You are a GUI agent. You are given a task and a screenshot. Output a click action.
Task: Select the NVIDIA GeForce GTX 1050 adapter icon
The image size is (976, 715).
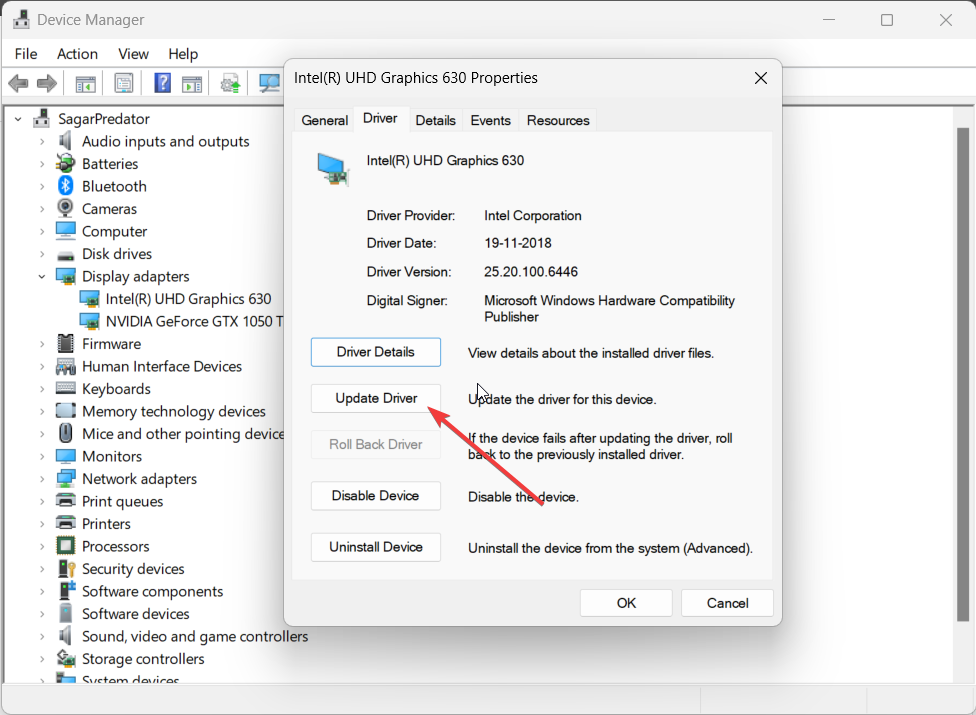pos(90,321)
